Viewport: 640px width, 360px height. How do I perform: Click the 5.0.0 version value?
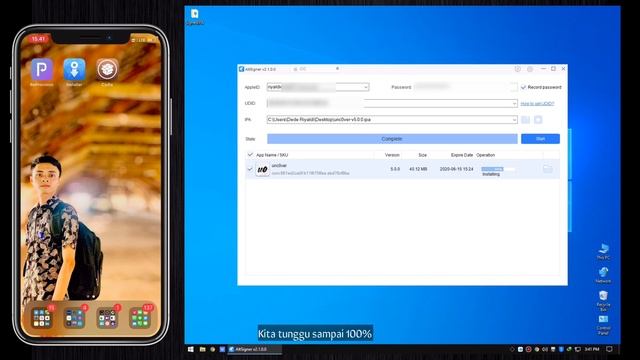(x=395, y=169)
